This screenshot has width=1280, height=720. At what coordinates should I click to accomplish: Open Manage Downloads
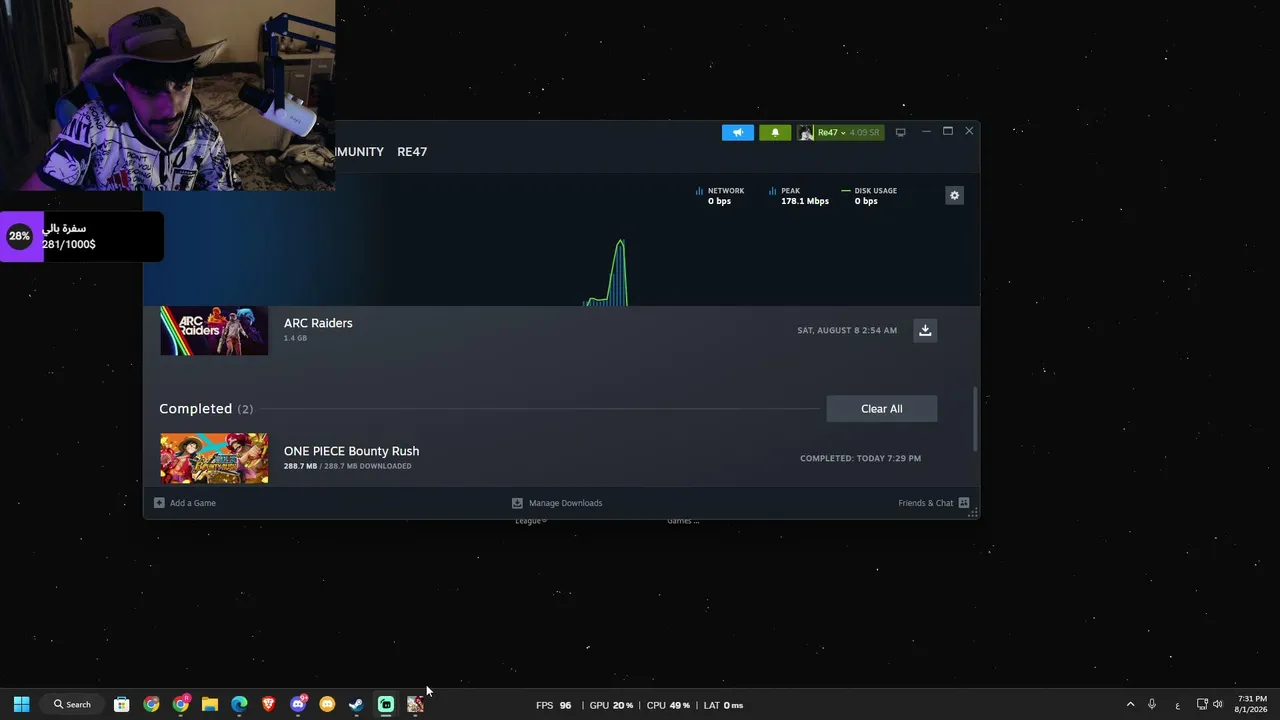(x=557, y=503)
